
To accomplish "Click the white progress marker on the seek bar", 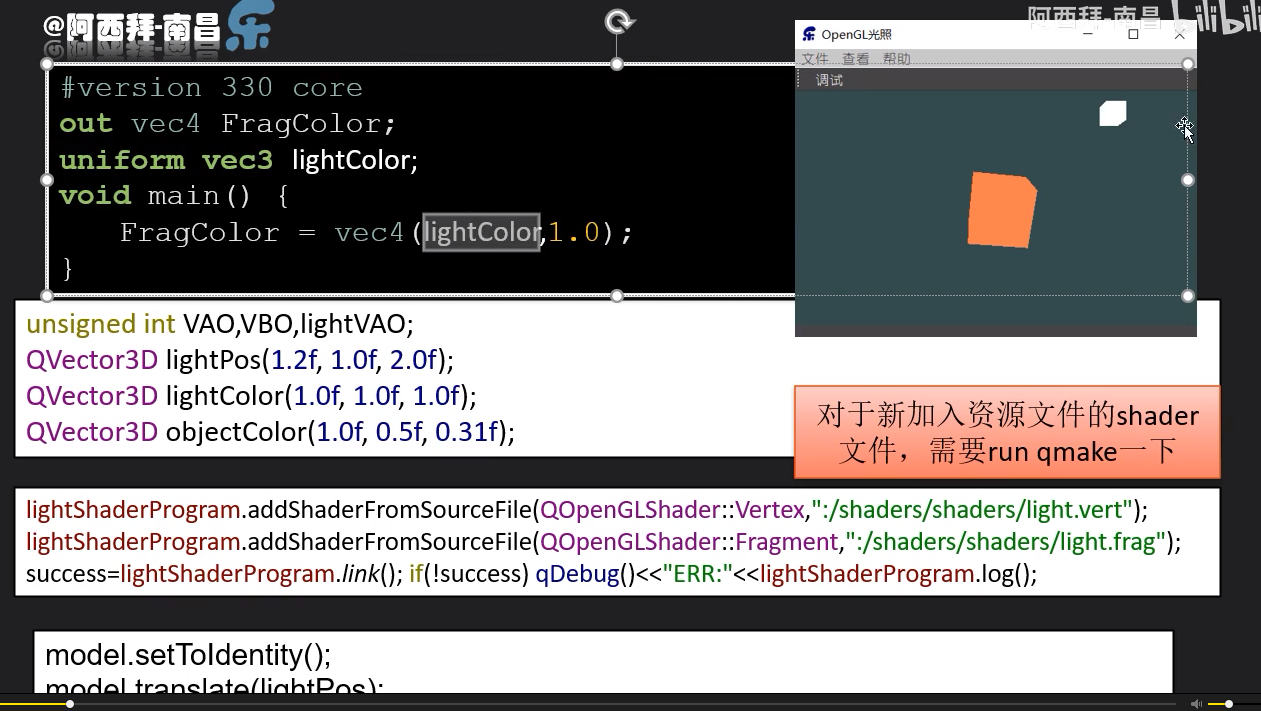I will point(70,703).
